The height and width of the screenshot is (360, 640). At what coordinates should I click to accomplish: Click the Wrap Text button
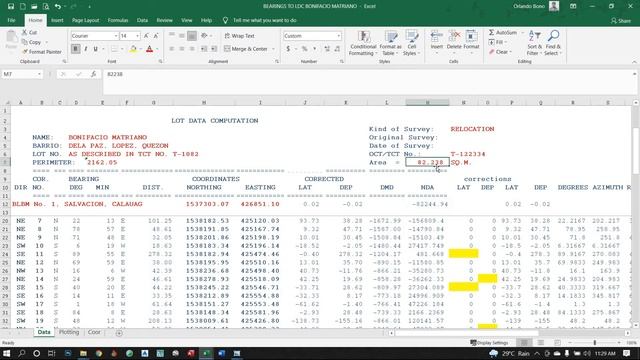tap(240, 36)
